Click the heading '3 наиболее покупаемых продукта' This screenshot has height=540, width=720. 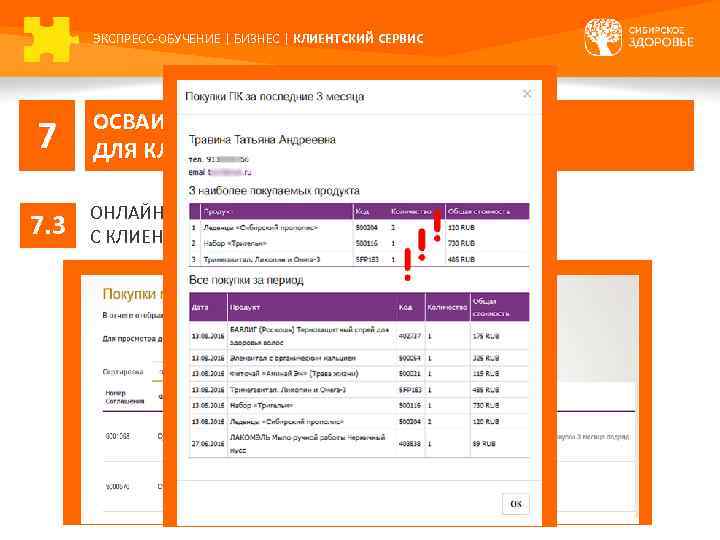(274, 191)
